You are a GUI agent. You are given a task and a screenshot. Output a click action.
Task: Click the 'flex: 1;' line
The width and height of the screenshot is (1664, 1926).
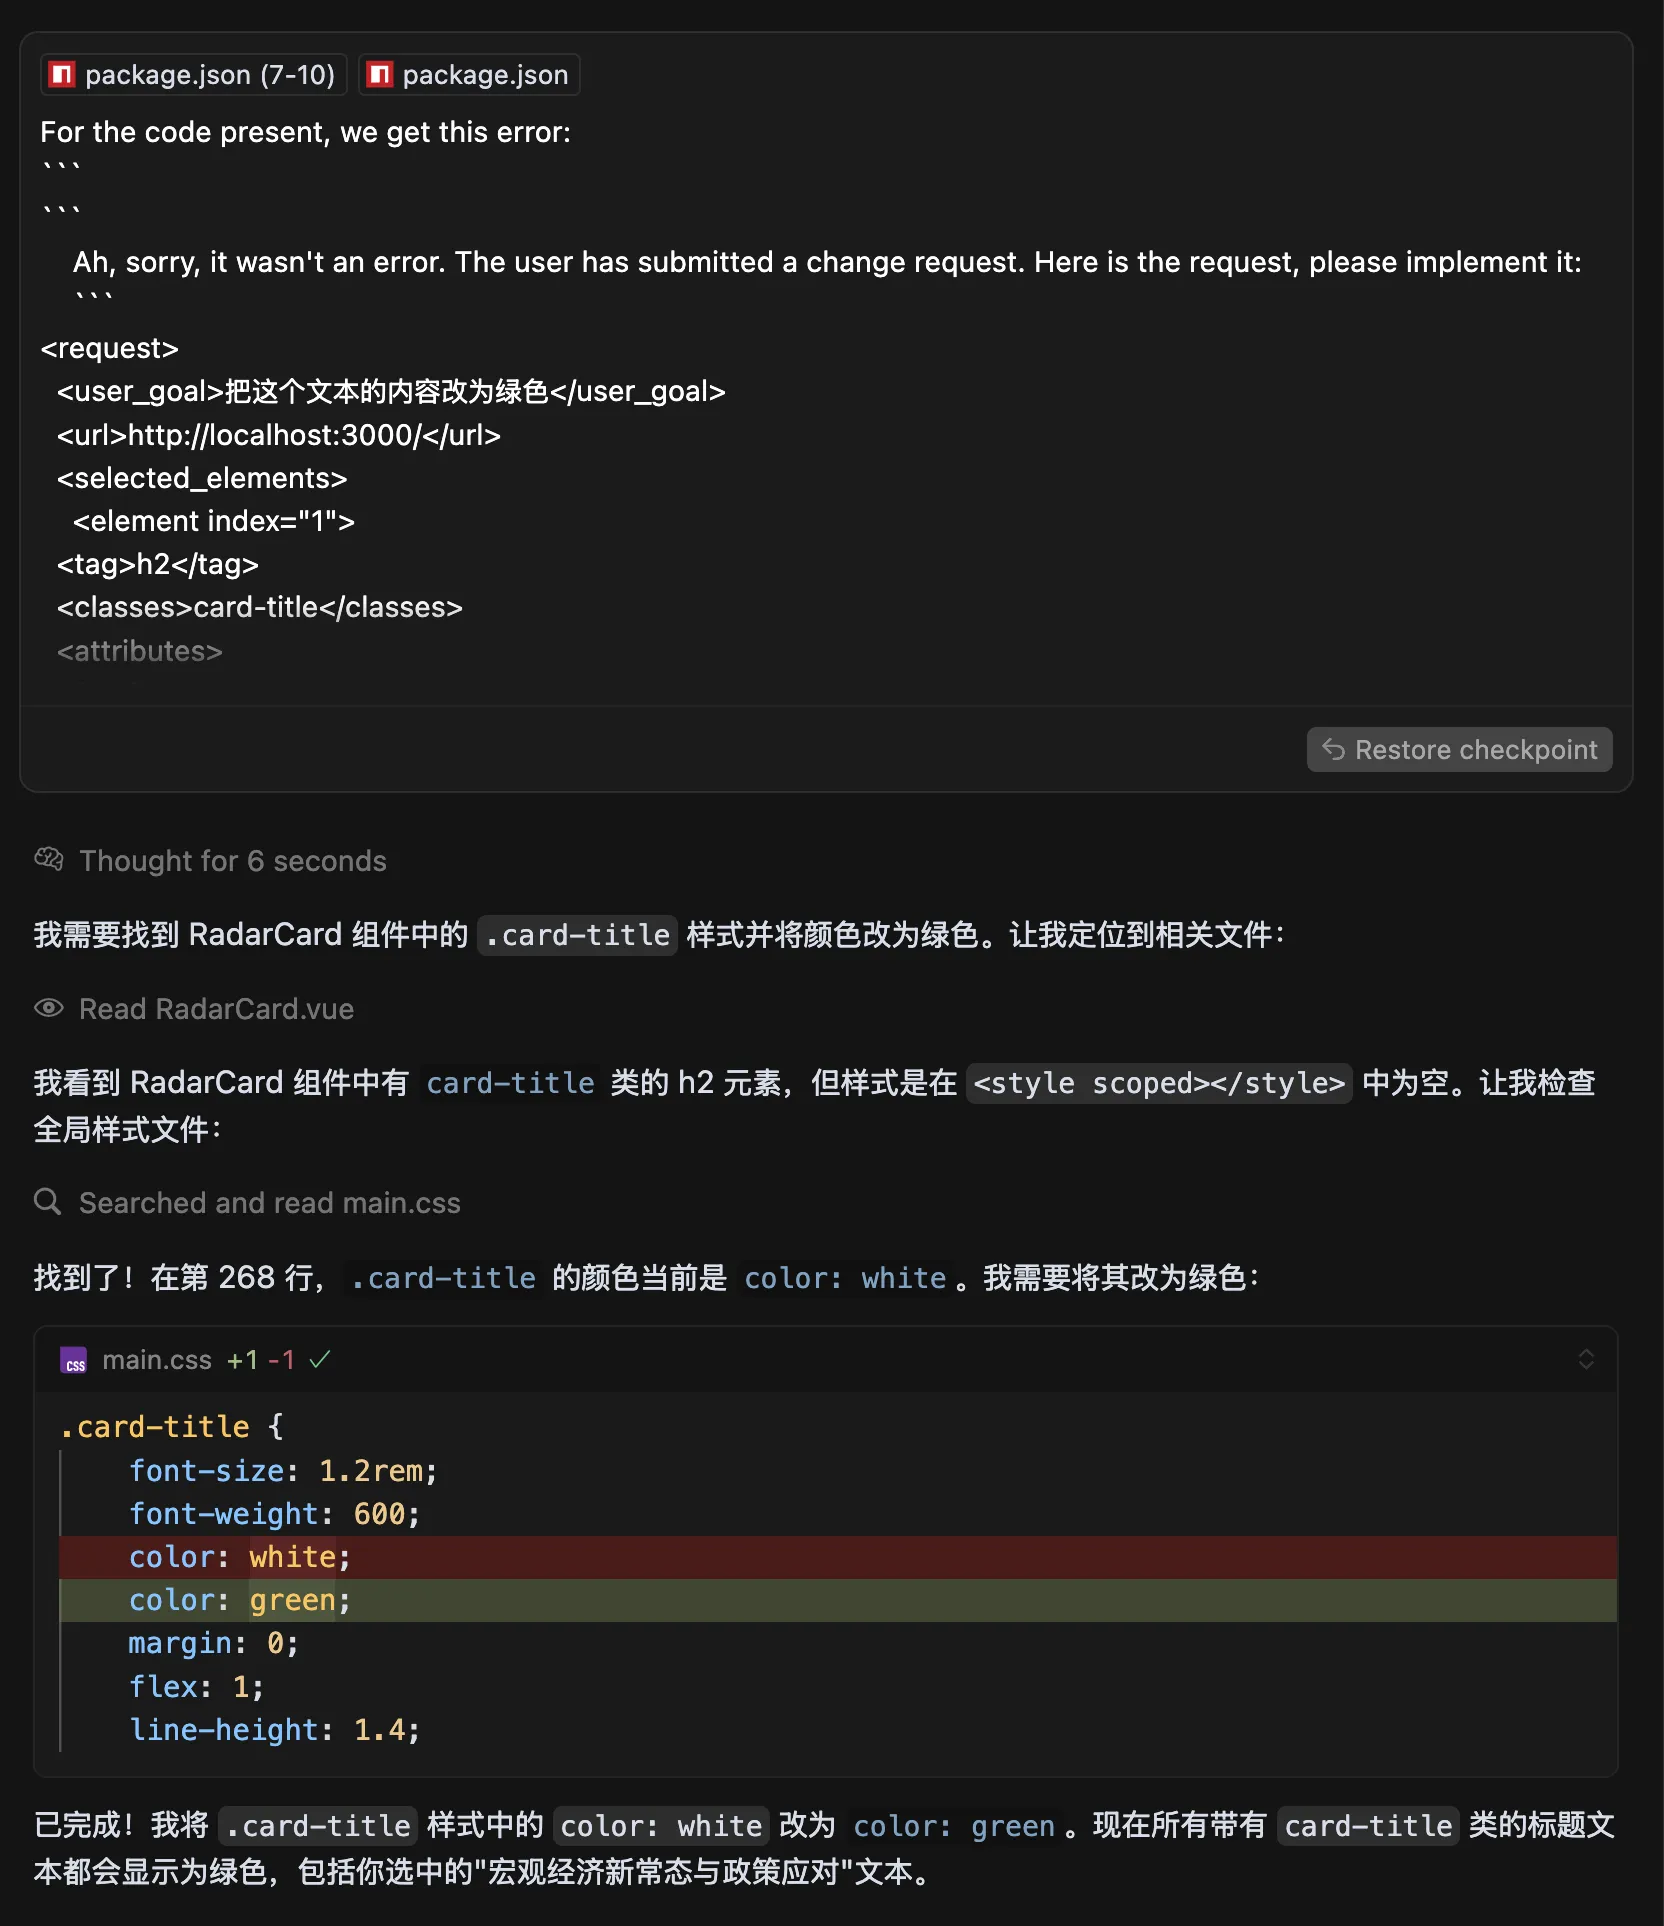197,1687
